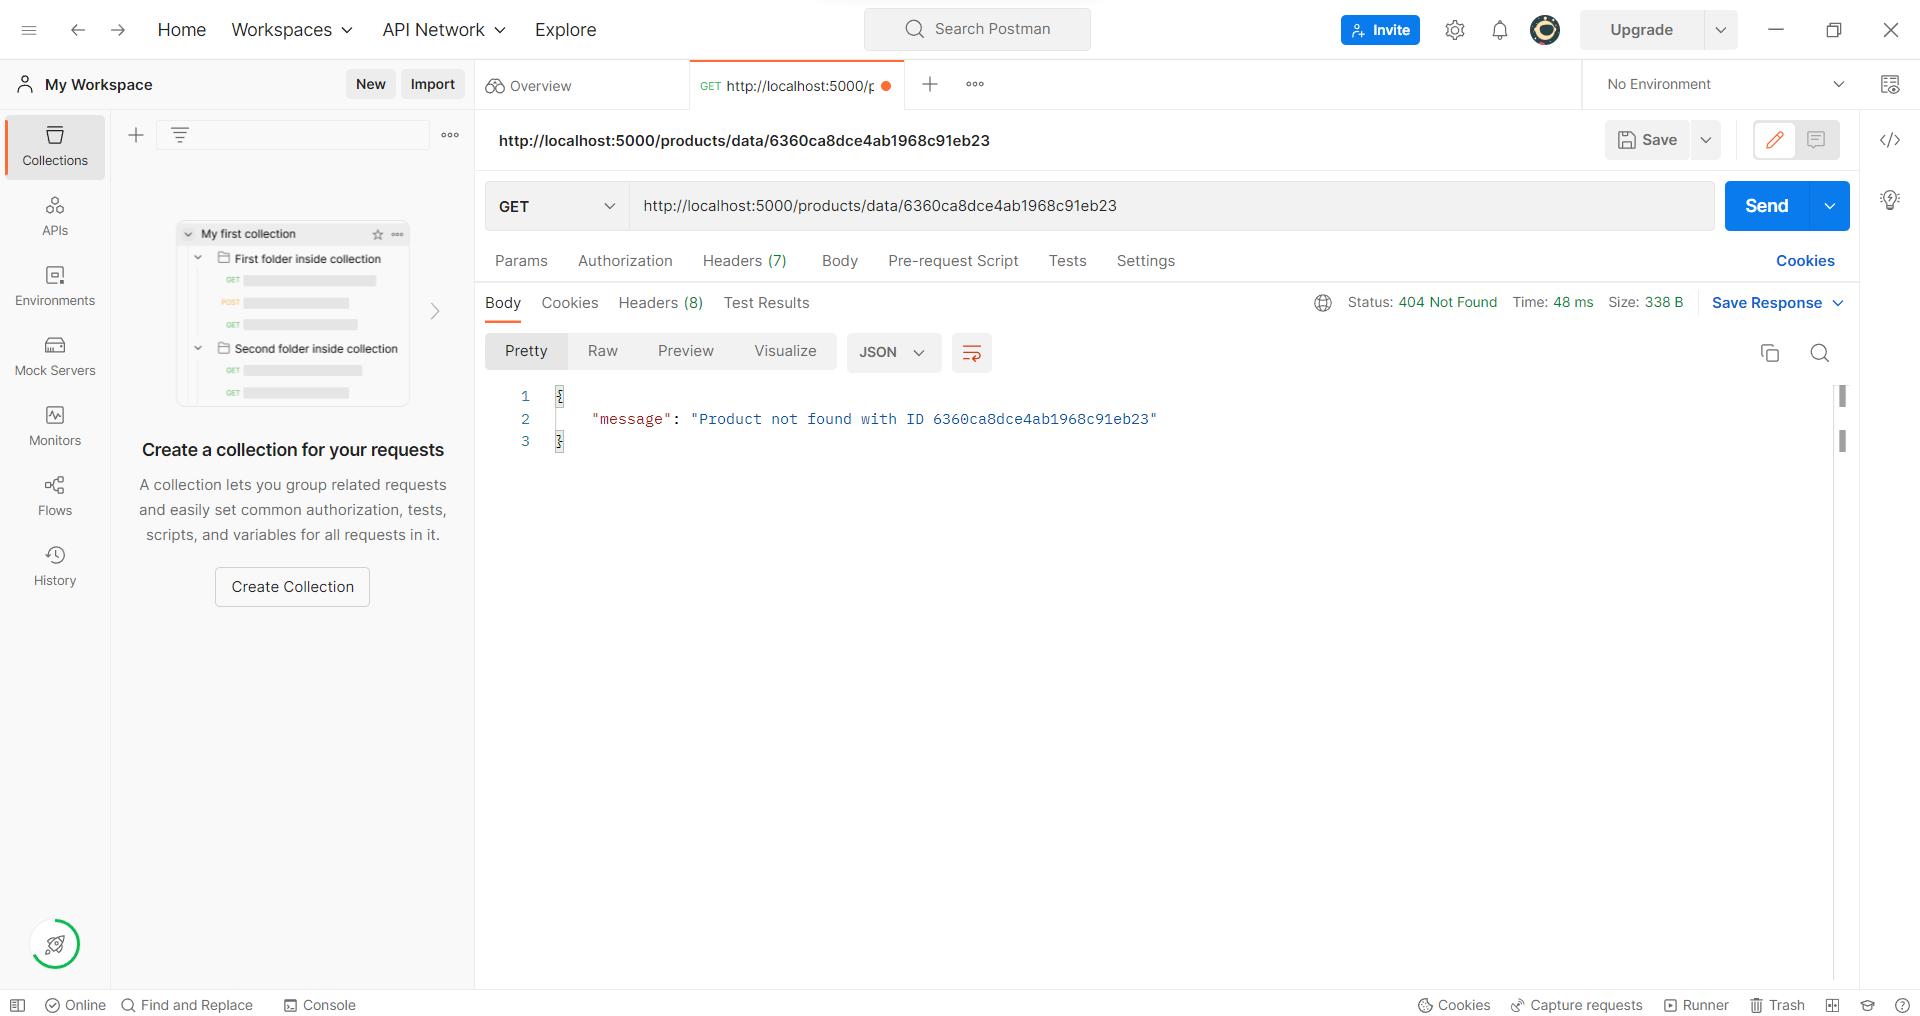
Task: Open the Authorization tab
Action: [625, 261]
